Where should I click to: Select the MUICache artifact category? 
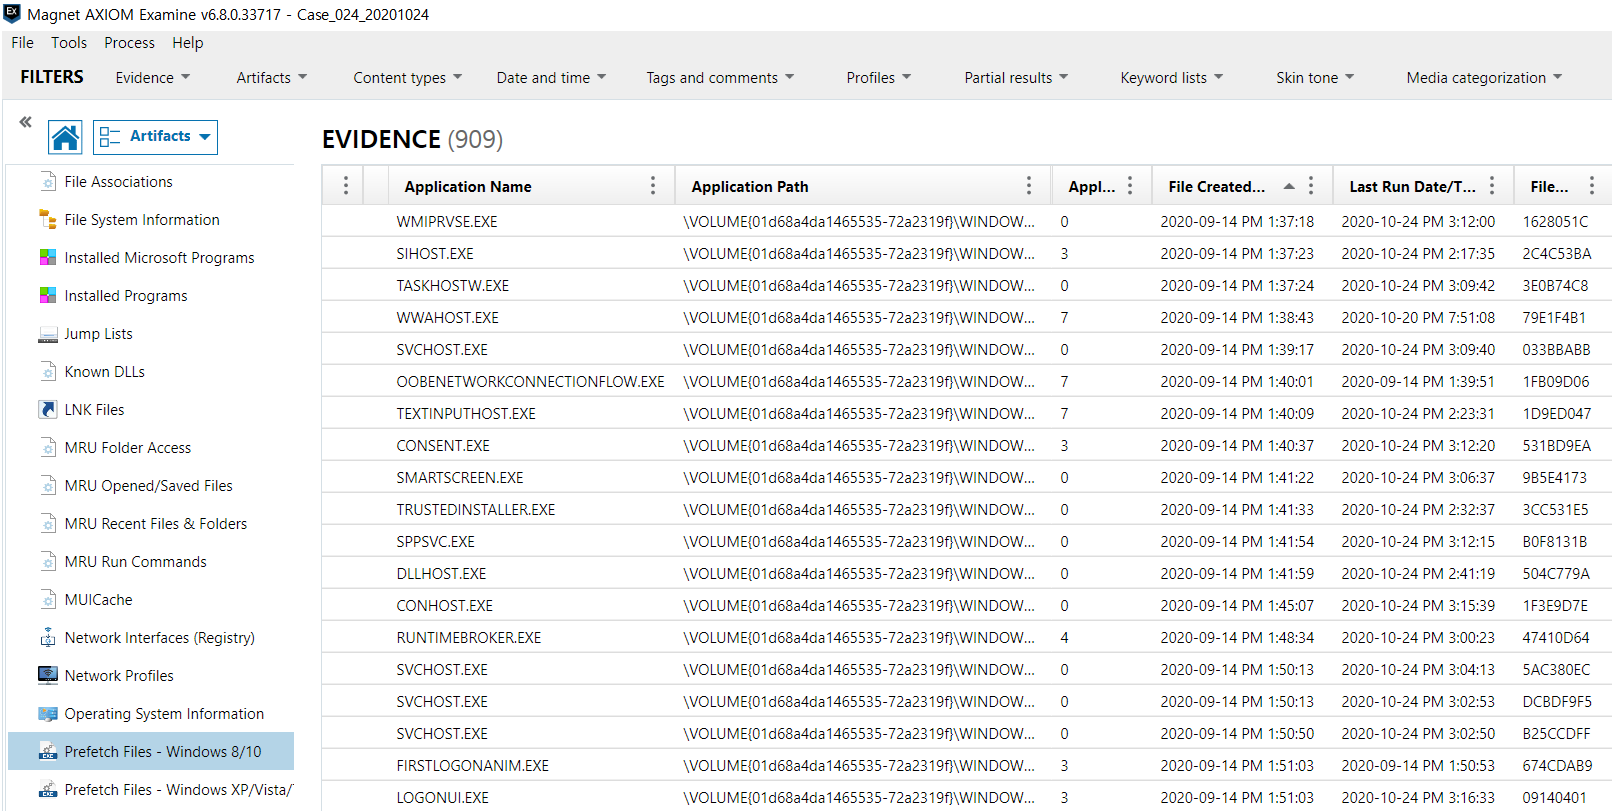98,599
